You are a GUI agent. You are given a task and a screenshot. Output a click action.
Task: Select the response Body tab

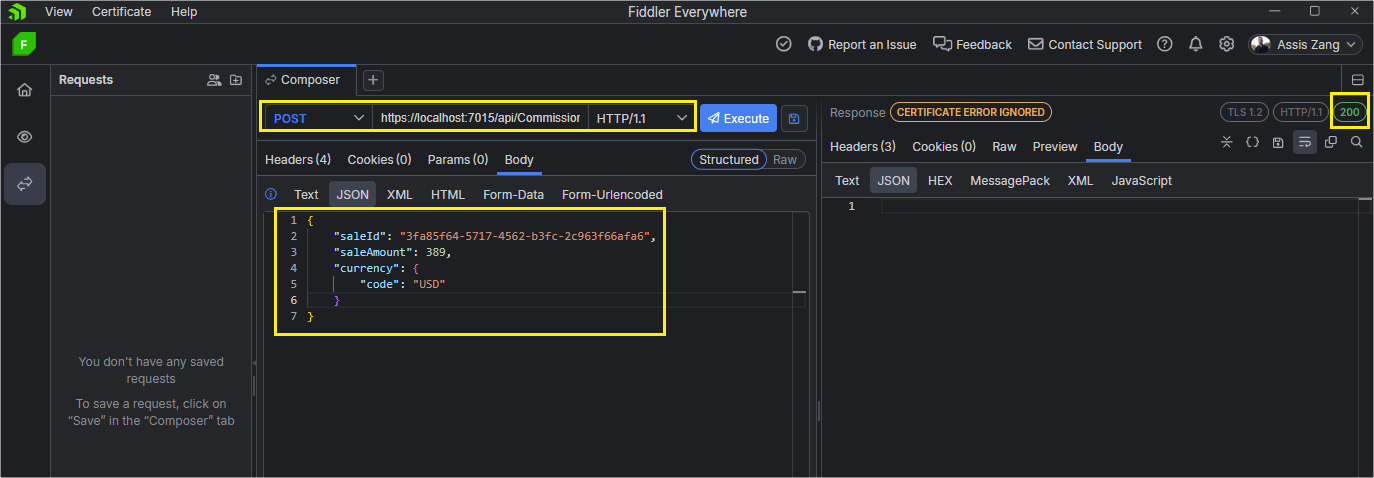(1108, 146)
